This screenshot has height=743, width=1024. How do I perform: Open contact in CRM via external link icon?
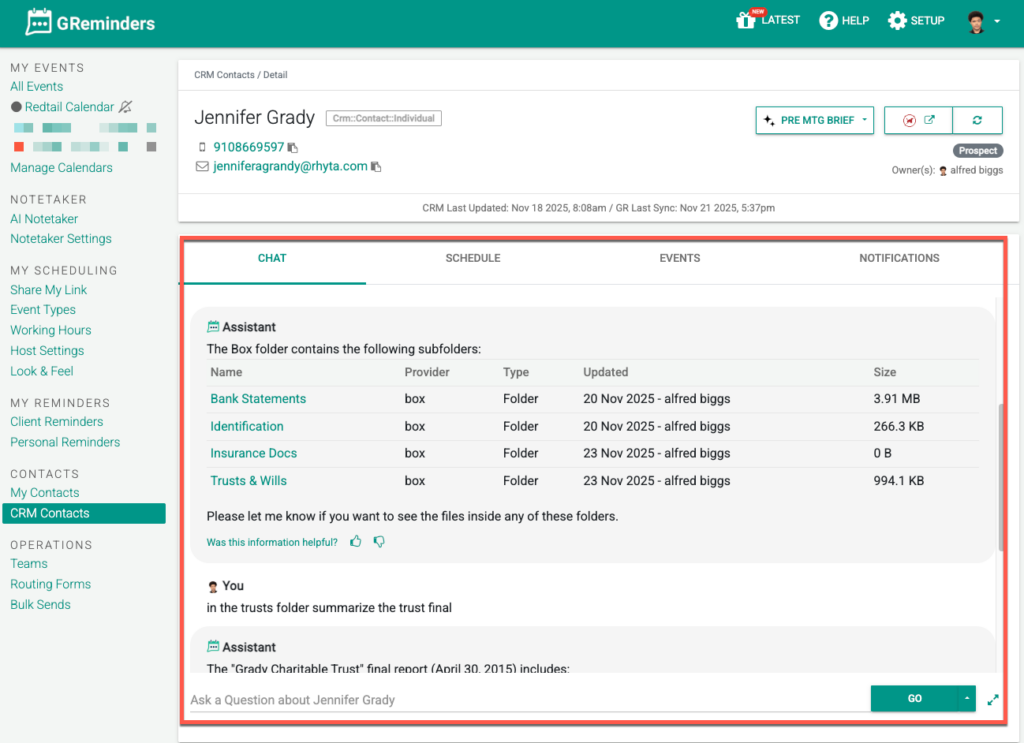(x=929, y=120)
